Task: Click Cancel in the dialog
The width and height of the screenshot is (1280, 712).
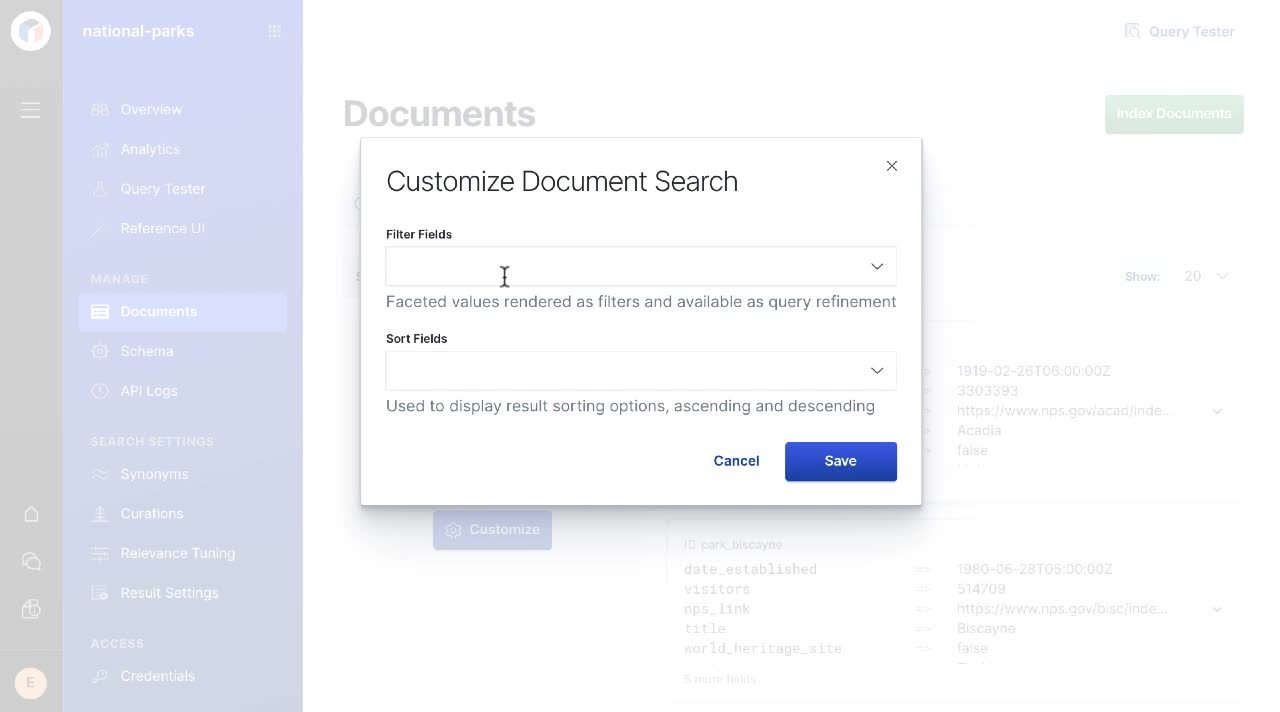Action: pos(736,461)
